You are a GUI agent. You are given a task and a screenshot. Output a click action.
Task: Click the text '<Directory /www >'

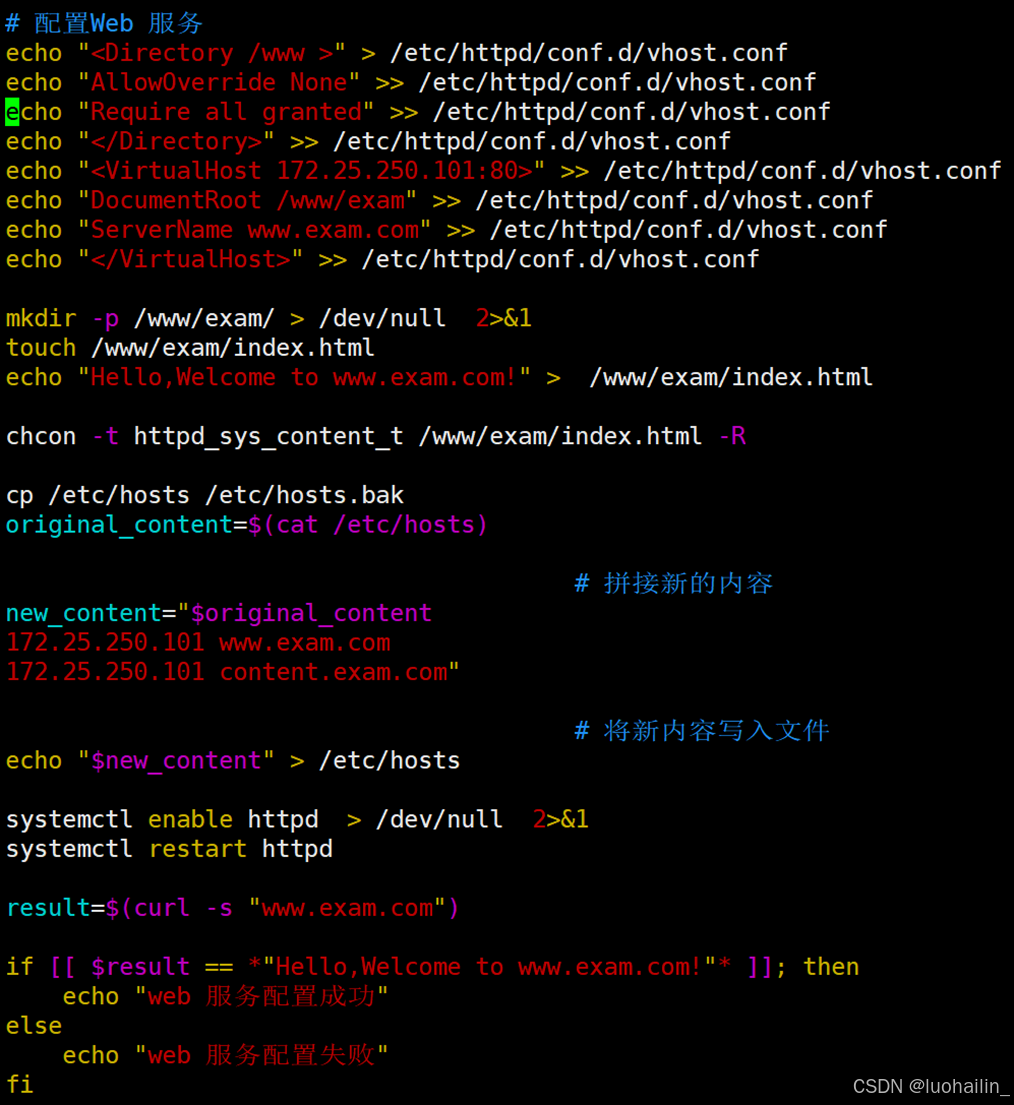coord(211,53)
